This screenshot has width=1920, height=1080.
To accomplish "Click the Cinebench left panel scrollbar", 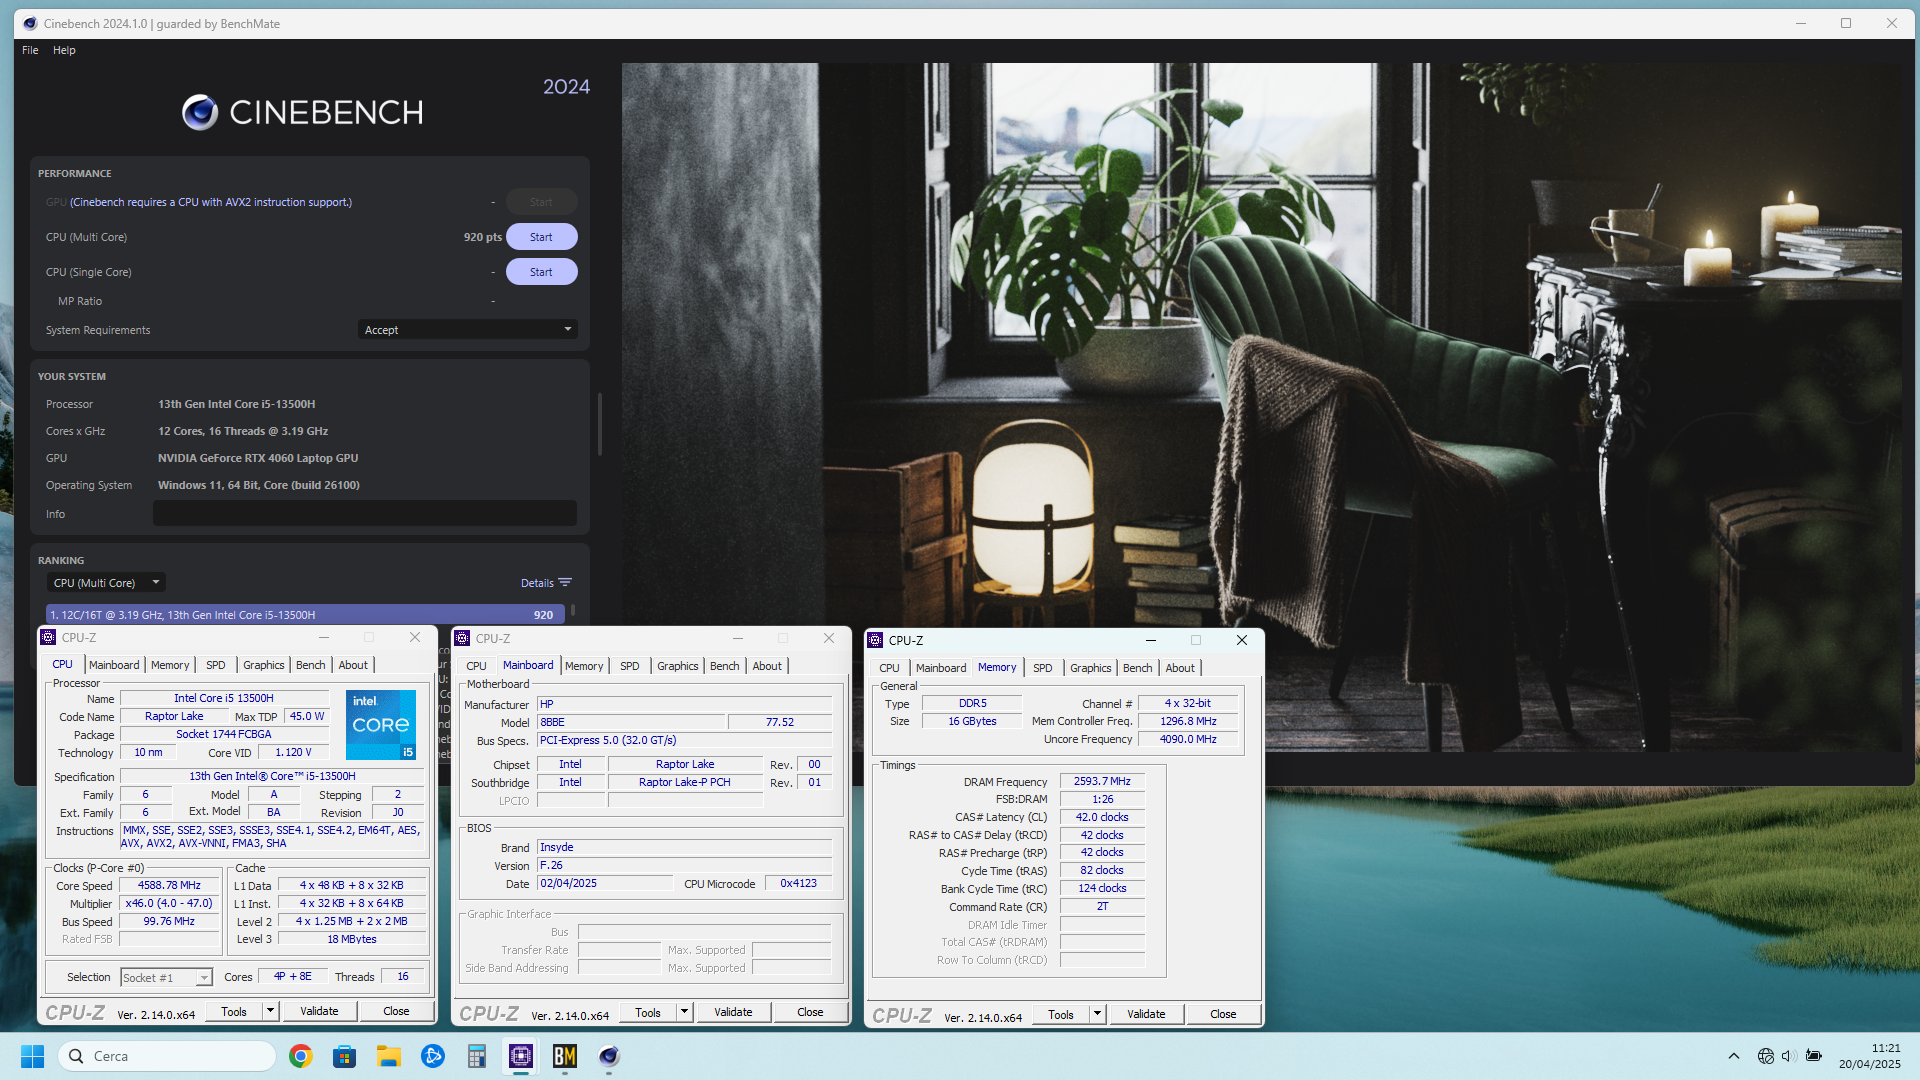I will 599,424.
